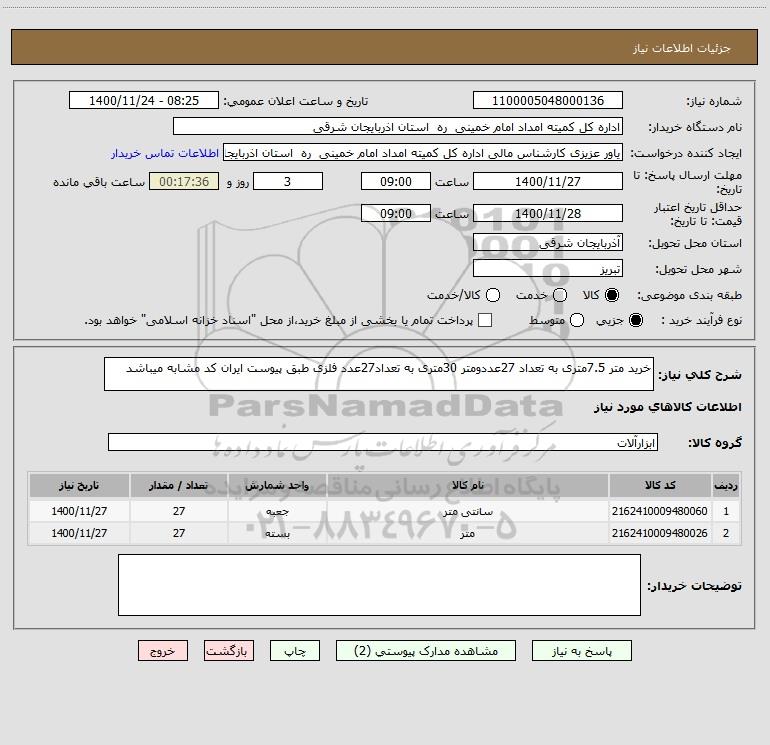The width and height of the screenshot is (770, 745).
Task: Click product code 2162410009480060
Action: pos(660,511)
